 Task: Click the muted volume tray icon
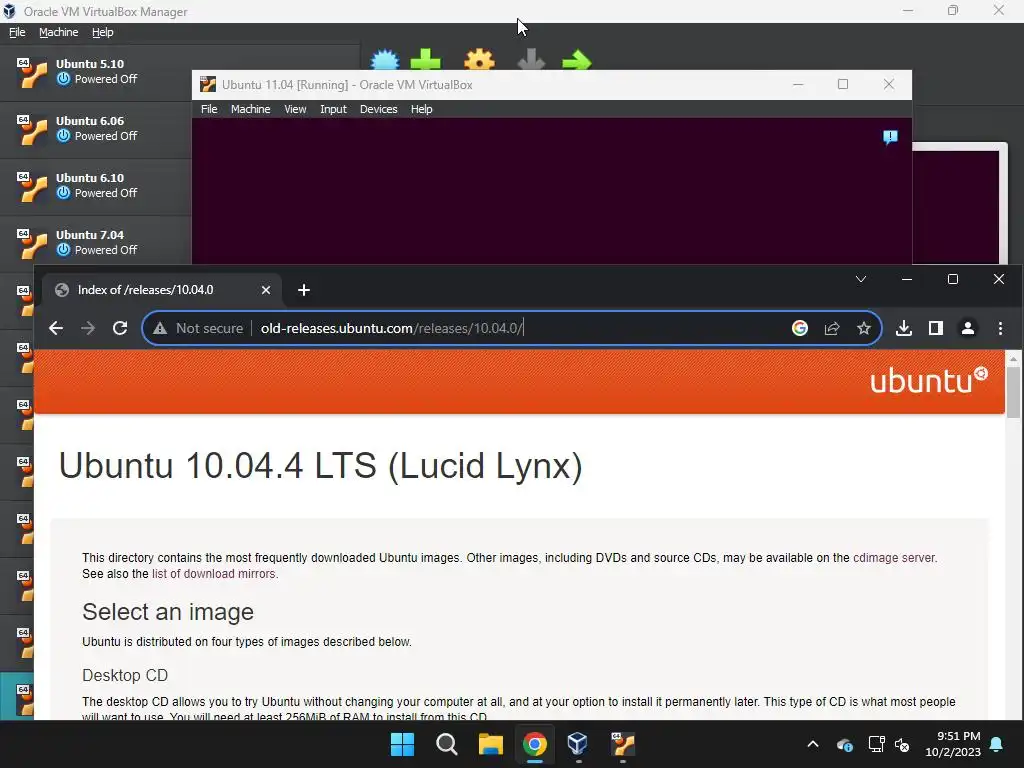tap(903, 744)
